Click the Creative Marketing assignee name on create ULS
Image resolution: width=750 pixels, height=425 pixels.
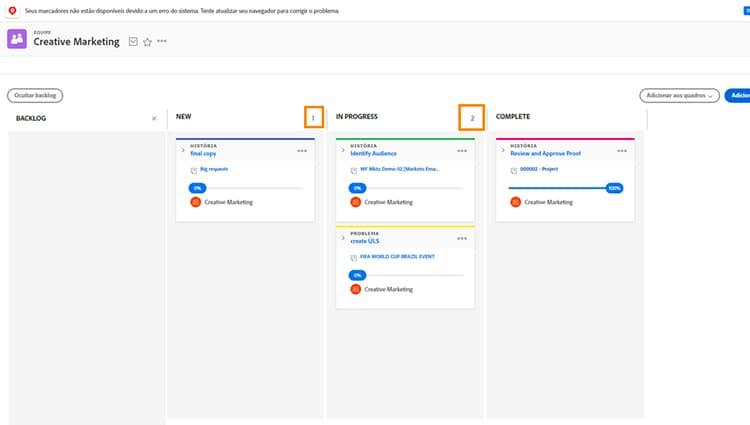click(388, 289)
